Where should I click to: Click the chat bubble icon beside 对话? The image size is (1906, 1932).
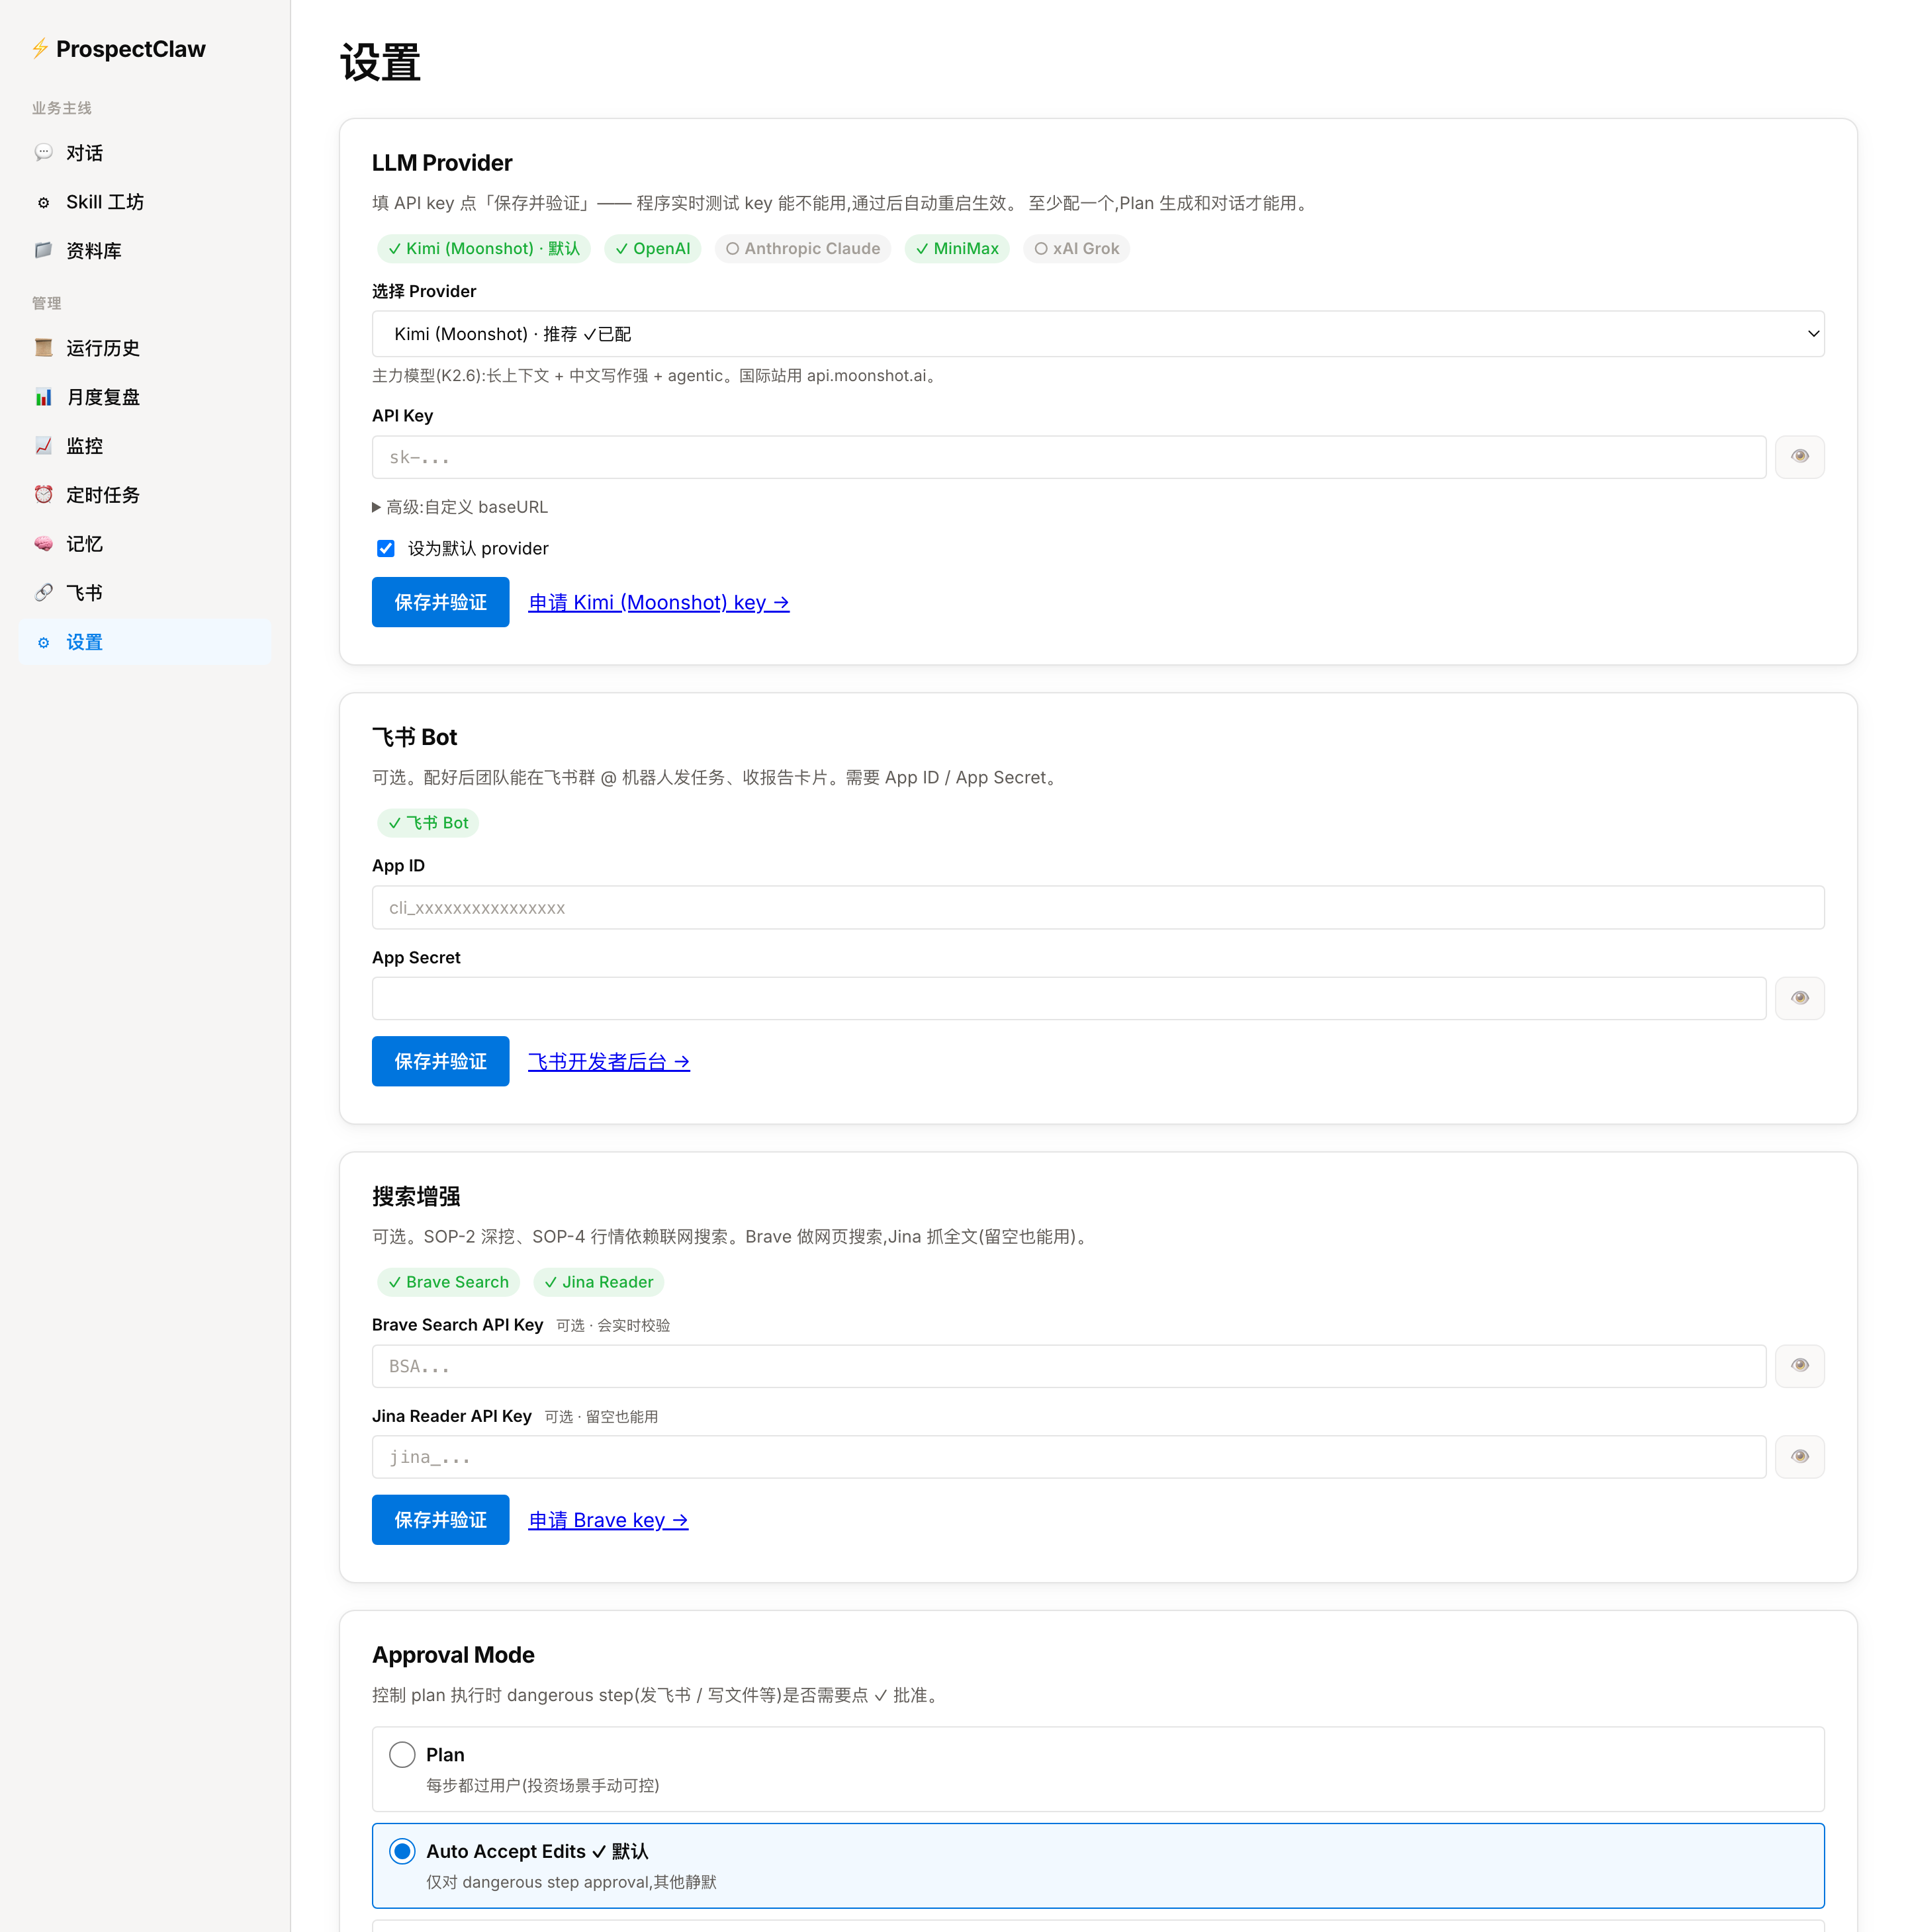[43, 152]
